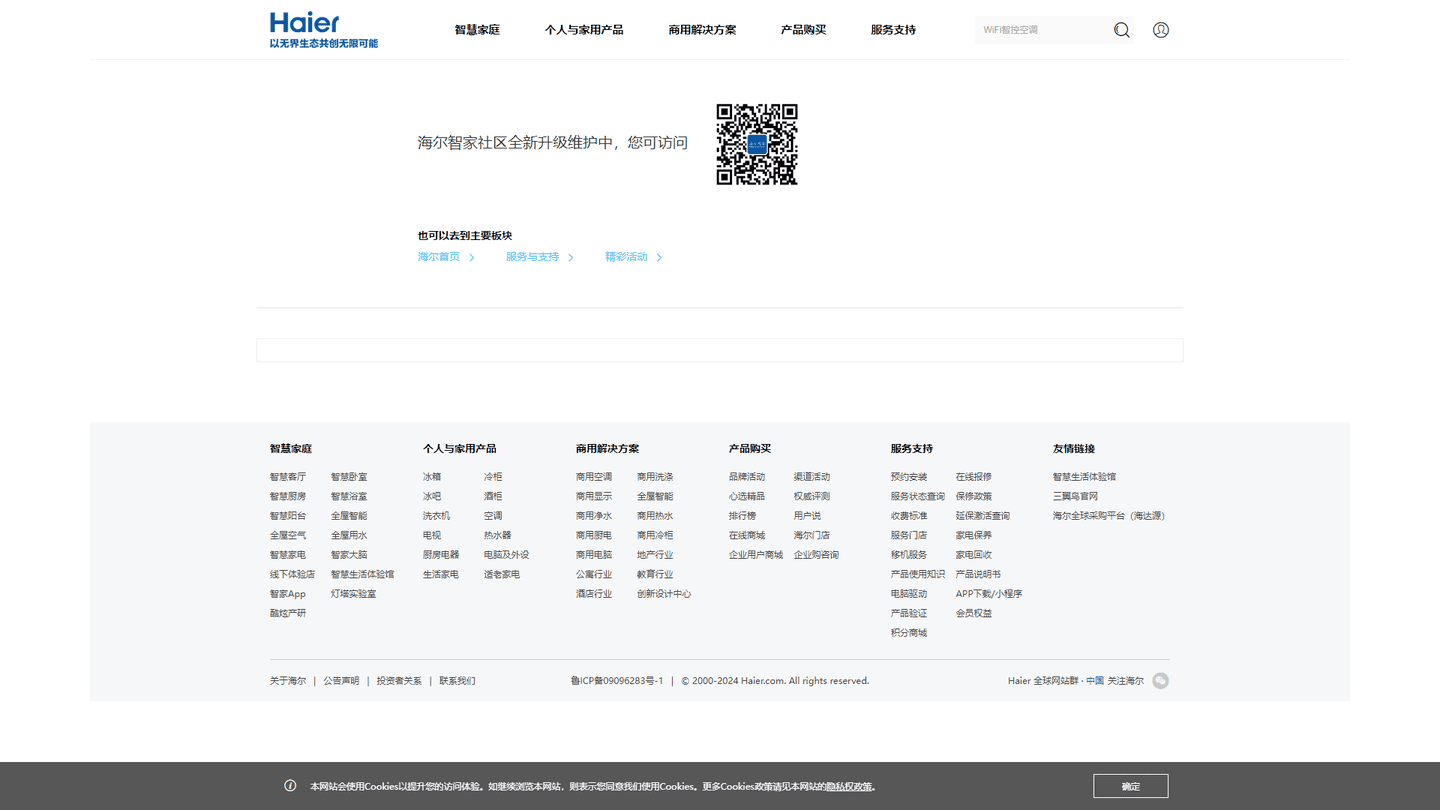
Task: Open 商用洗涤 footer link
Action: pos(655,477)
